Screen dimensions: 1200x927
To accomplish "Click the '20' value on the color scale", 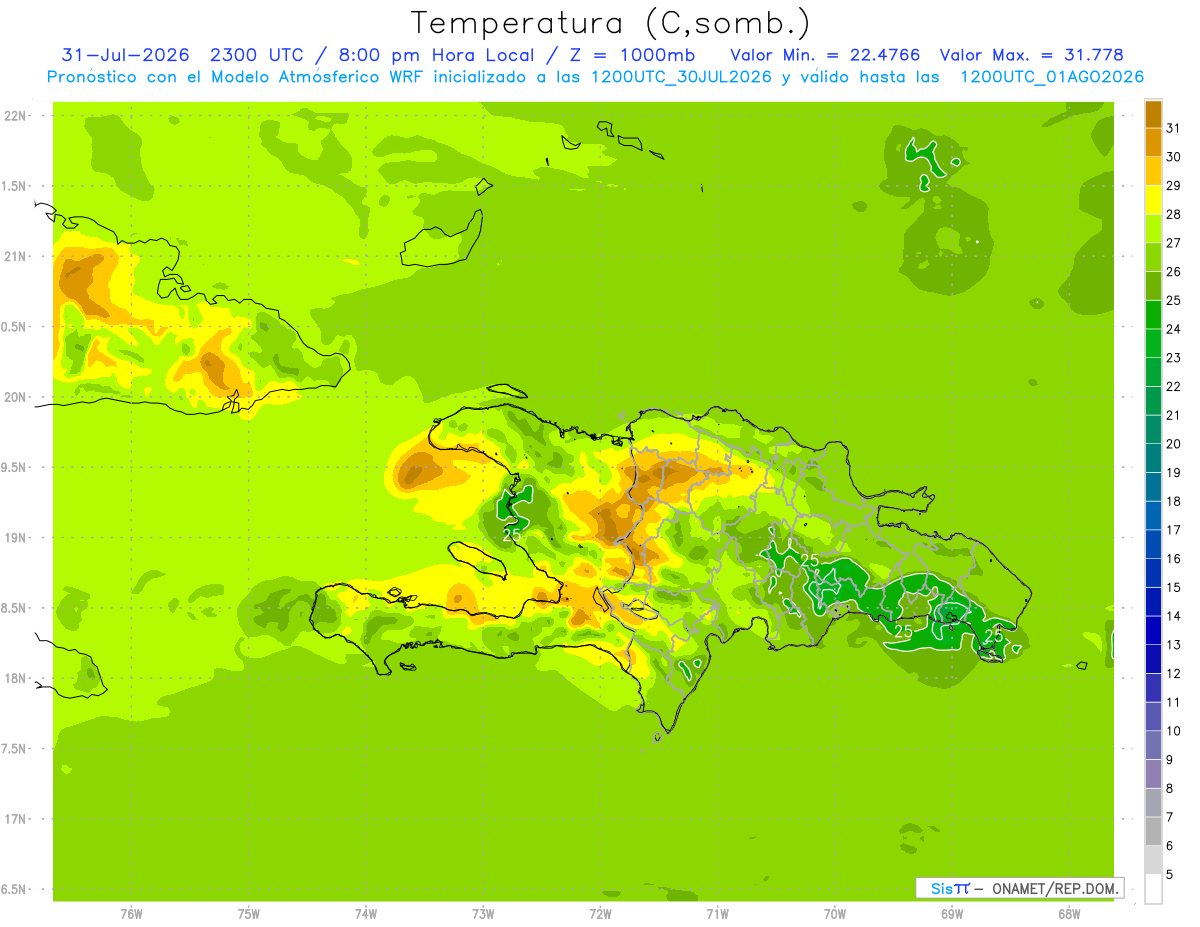I will coord(1174,444).
